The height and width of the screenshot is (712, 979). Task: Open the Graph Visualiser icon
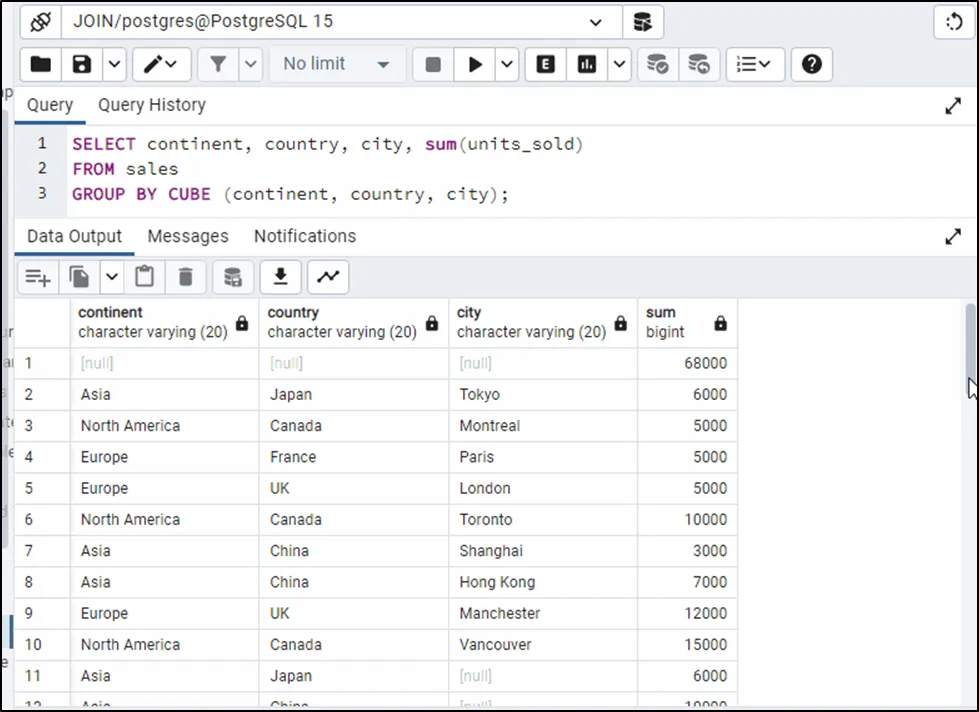[328, 277]
